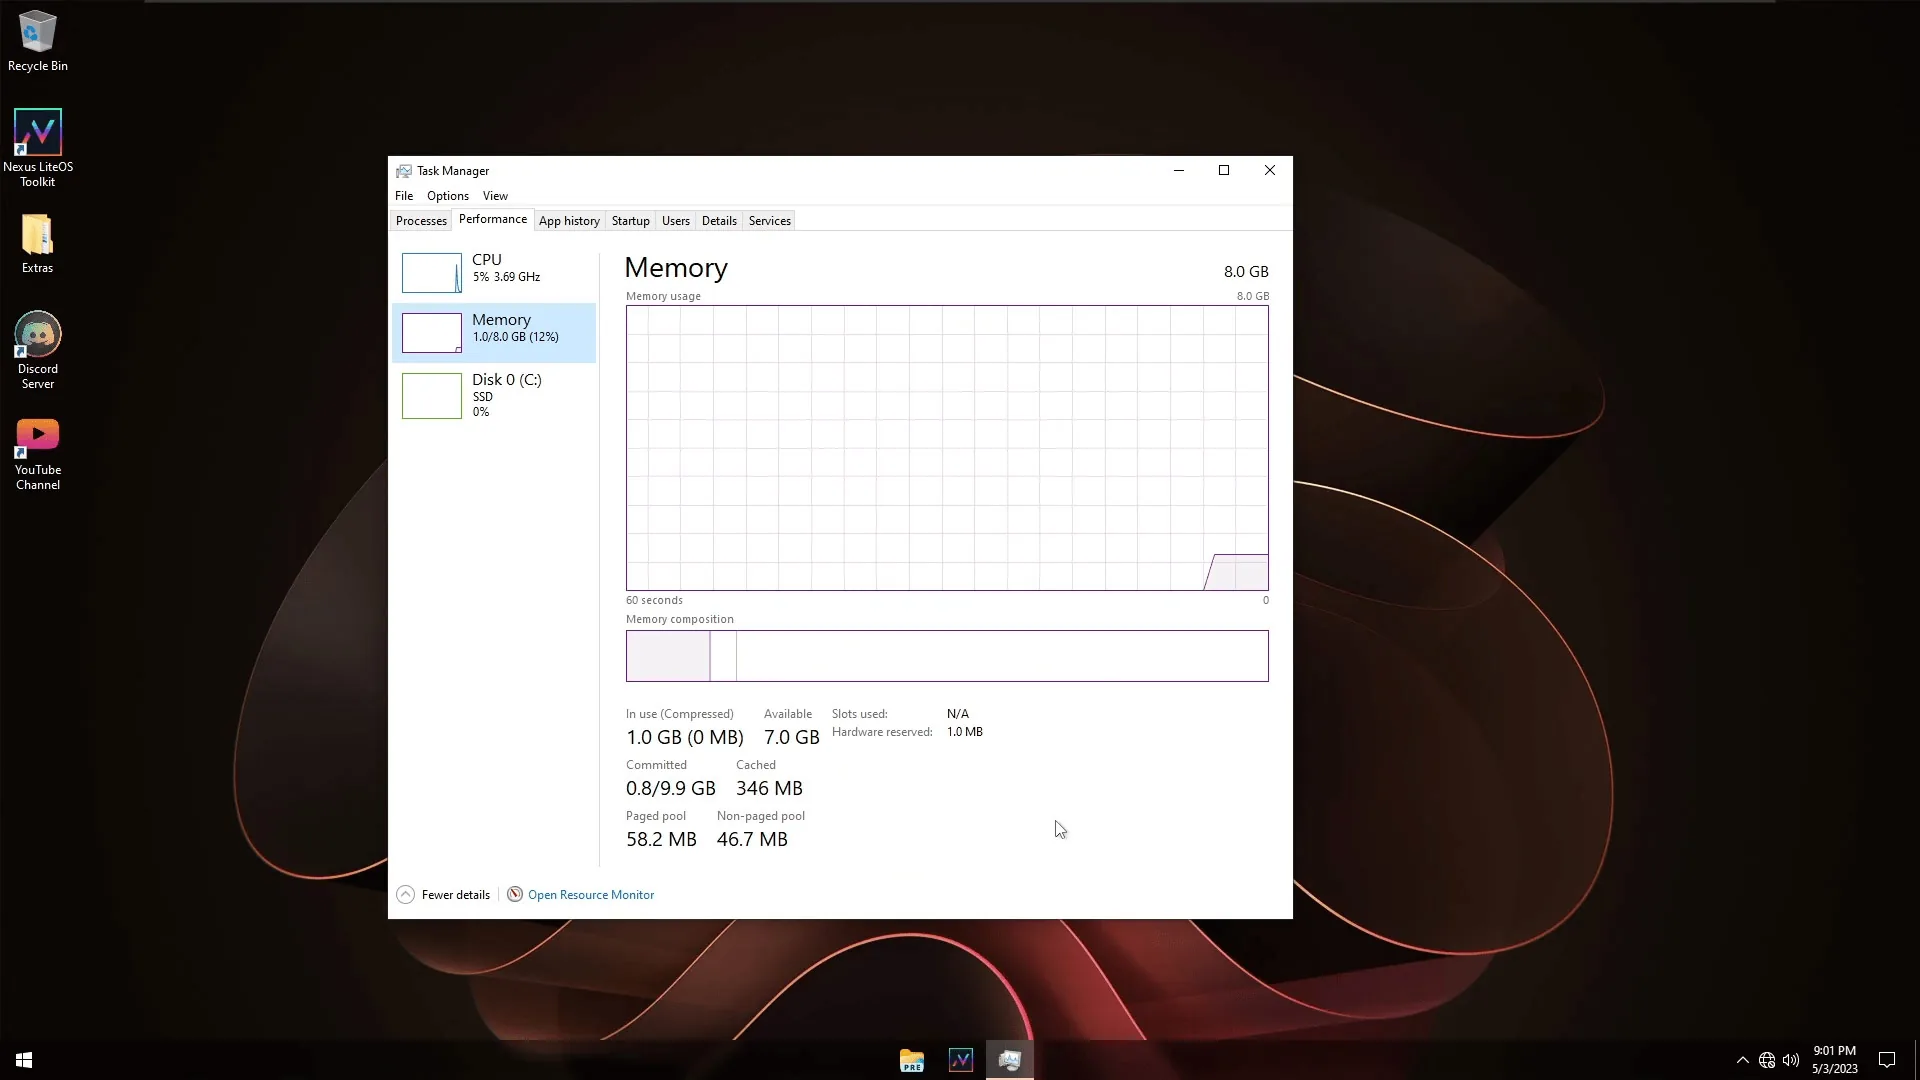This screenshot has width=1920, height=1080.
Task: Click the Task Manager taskbar icon
Action: tap(1010, 1060)
